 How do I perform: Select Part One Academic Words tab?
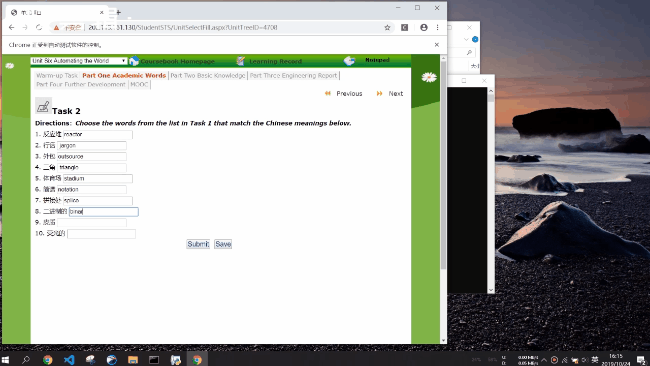(x=124, y=75)
